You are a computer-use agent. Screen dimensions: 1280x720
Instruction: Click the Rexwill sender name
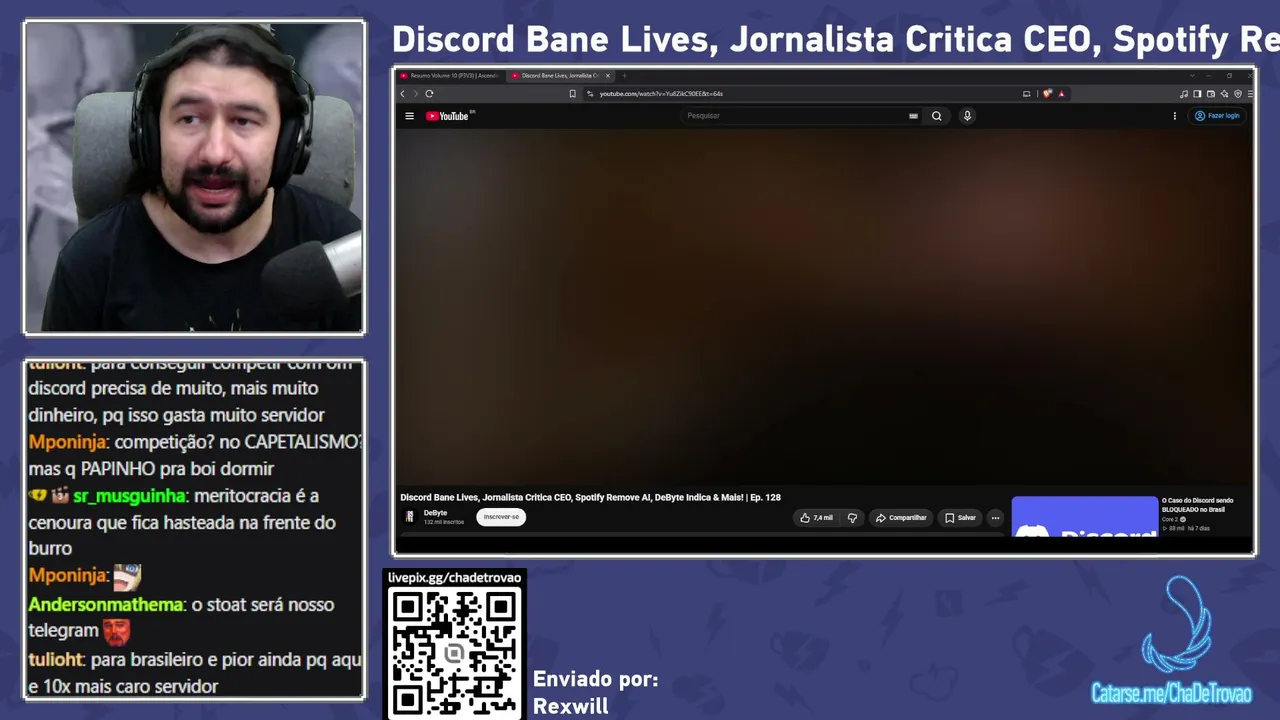click(570, 706)
